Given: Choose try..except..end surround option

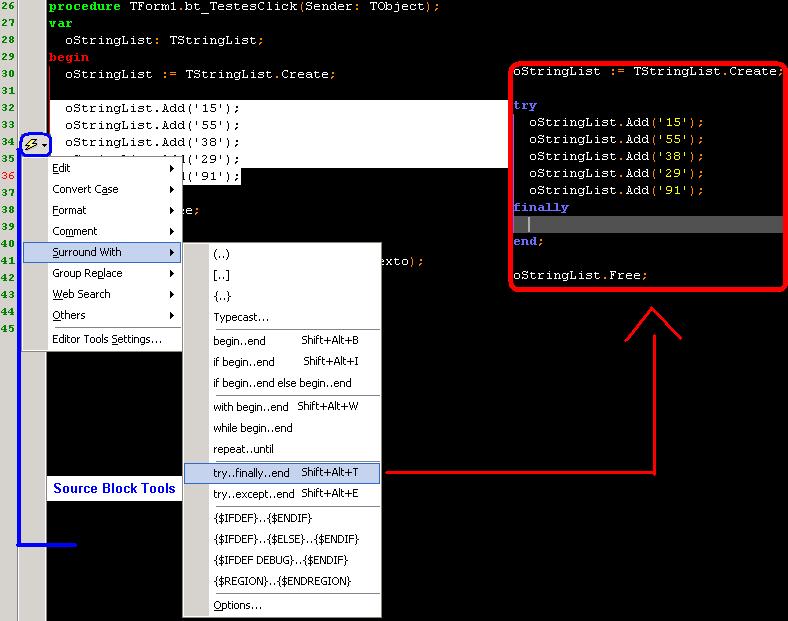Looking at the screenshot, I should point(282,494).
